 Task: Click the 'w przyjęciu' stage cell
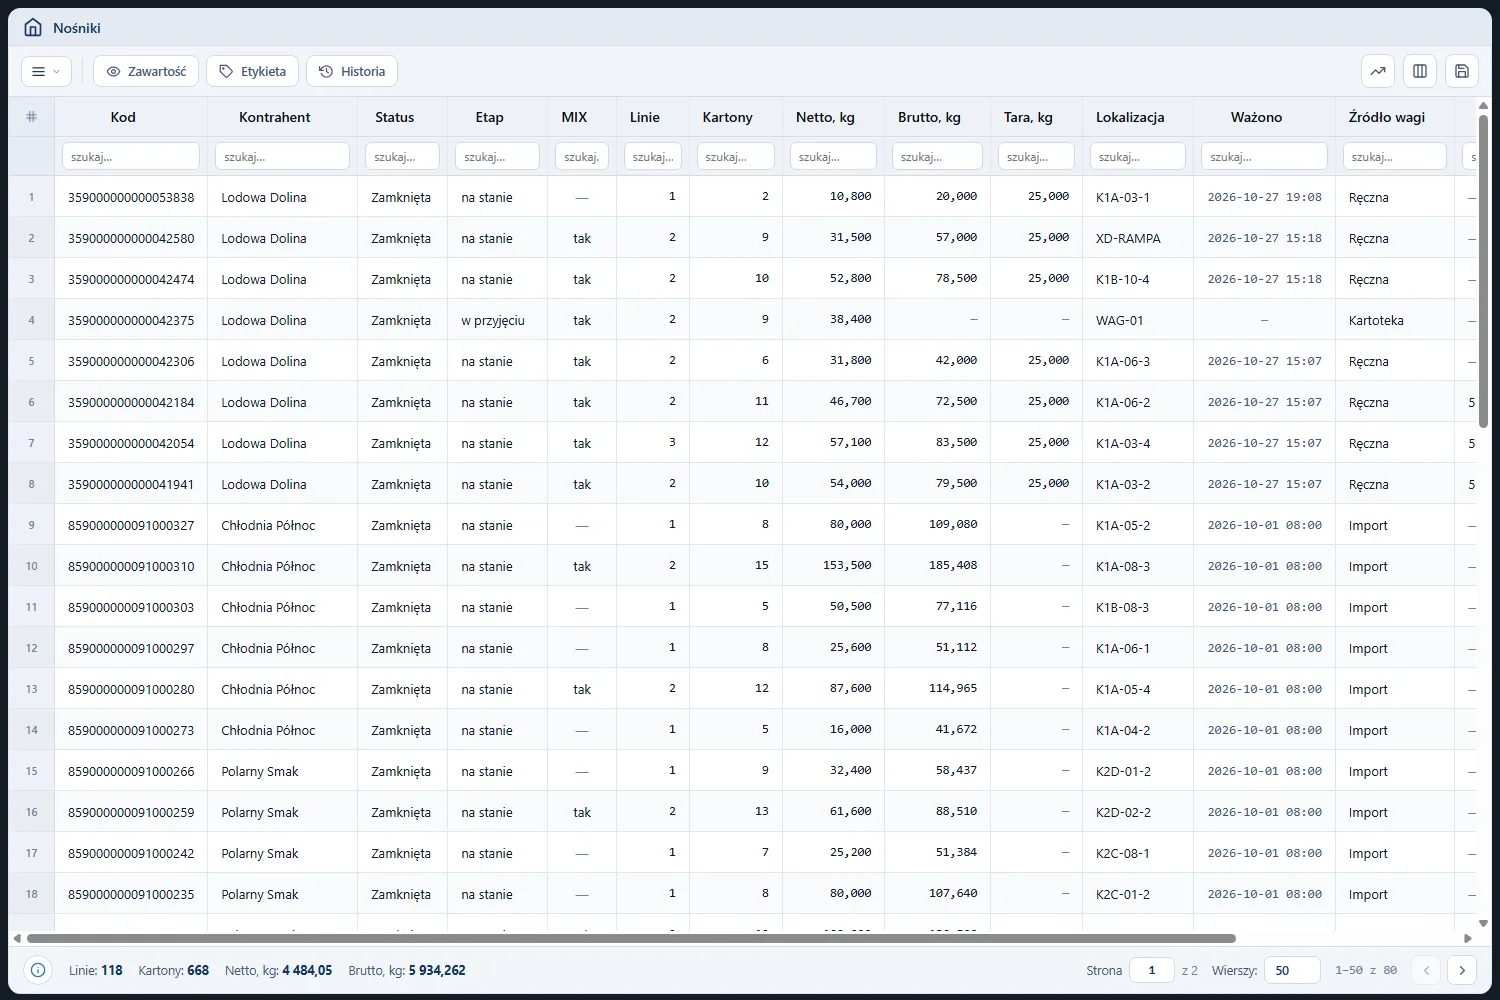click(x=493, y=320)
